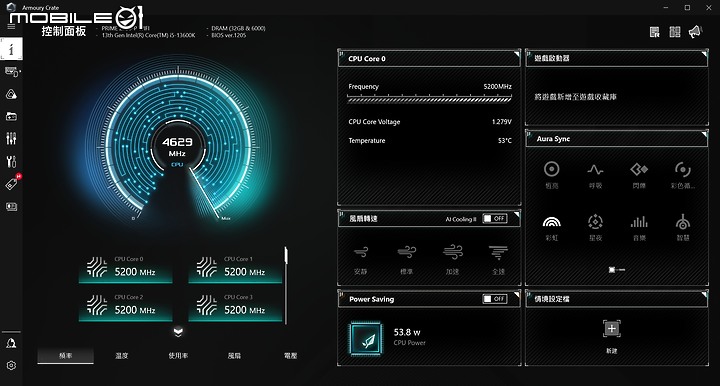Open the Devices keyboard icon in sidebar
Screen dimensions: 720x386
pyautogui.click(x=12, y=72)
